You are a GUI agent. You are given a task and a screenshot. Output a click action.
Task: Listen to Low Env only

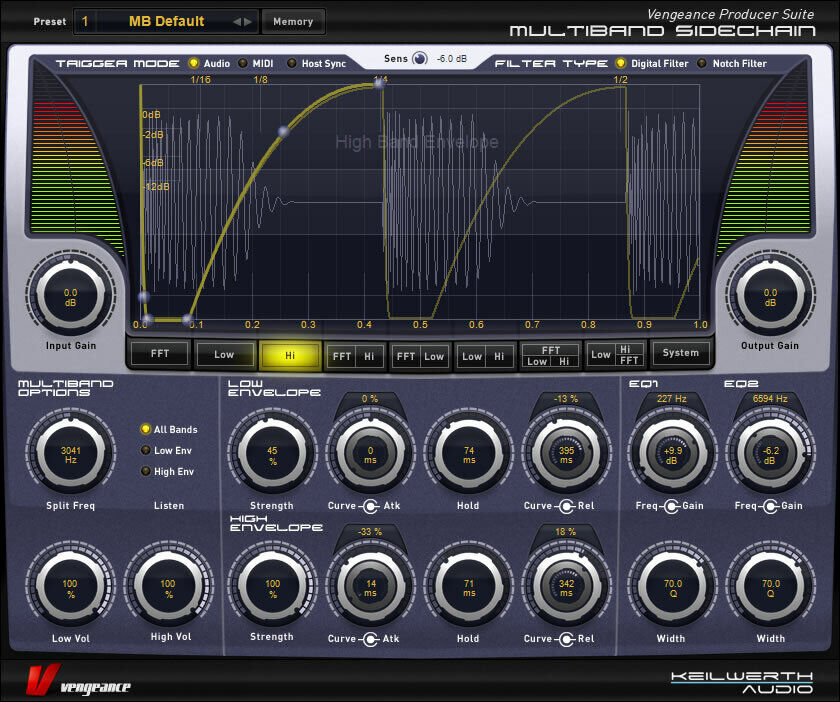[x=145, y=450]
